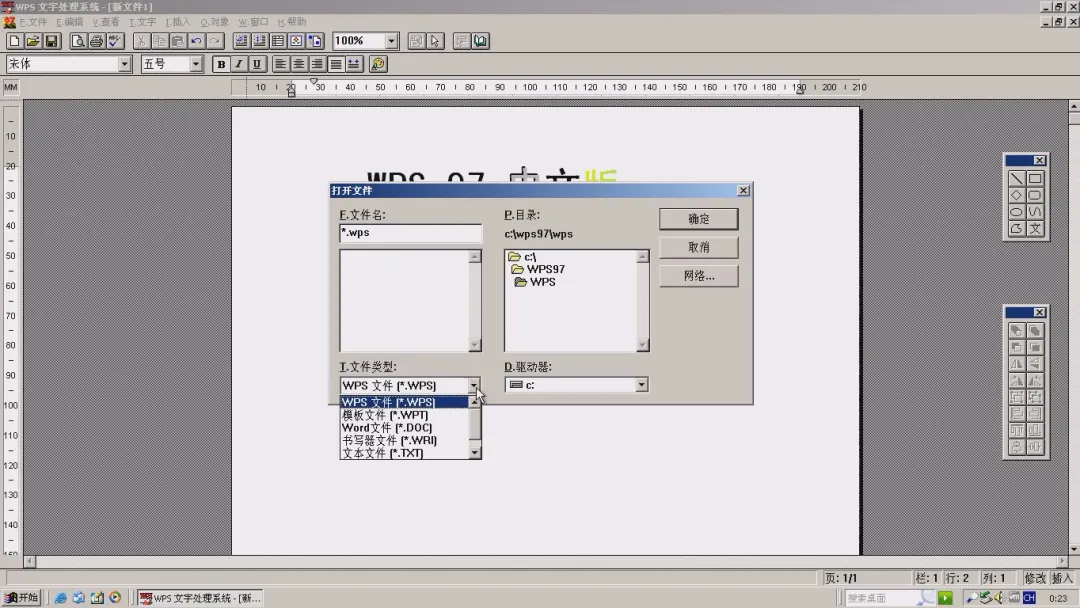Open the 宋体 font name dropdown
1080x608 pixels.
tap(124, 64)
